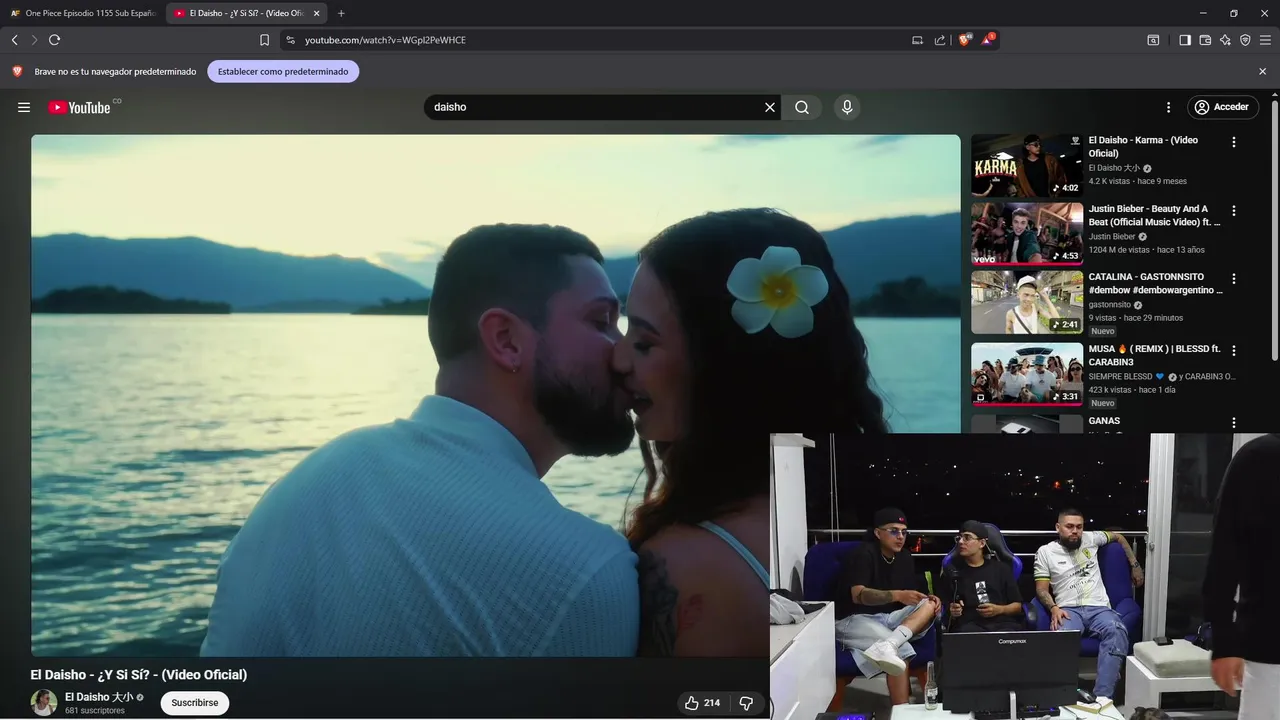This screenshot has height=720, width=1280.
Task: Open the YouTube hamburger guide menu
Action: coord(24,107)
